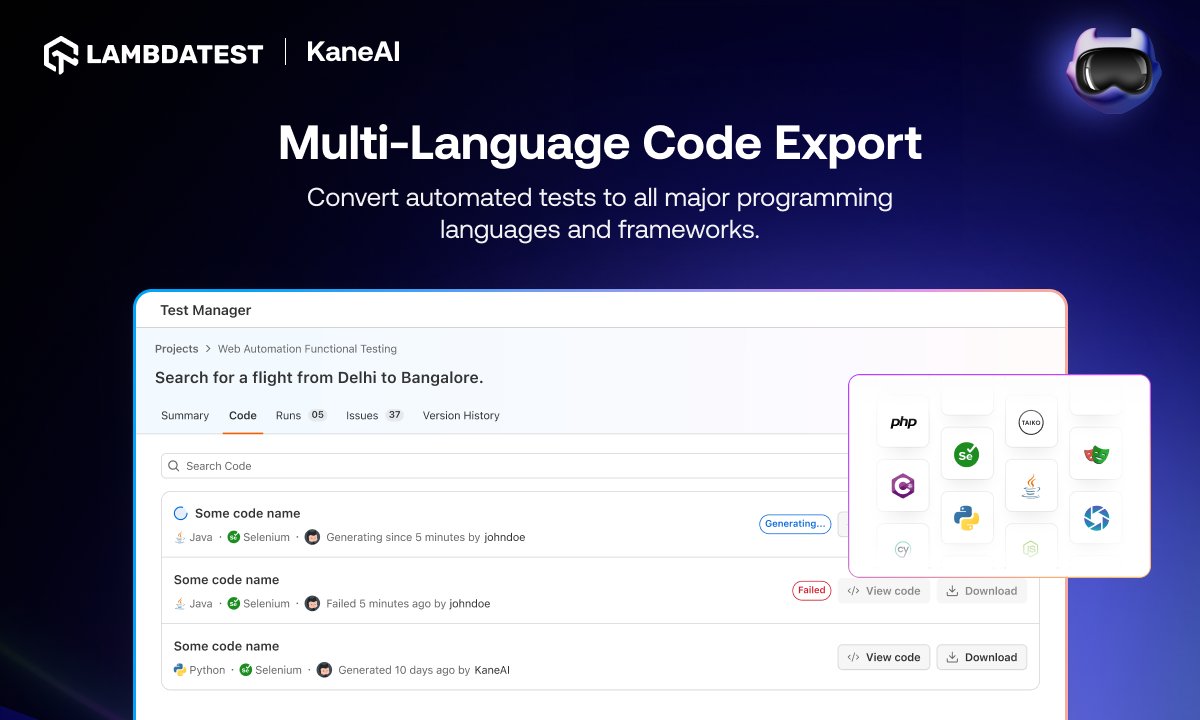Select the blue aperture framework tile

point(1096,518)
